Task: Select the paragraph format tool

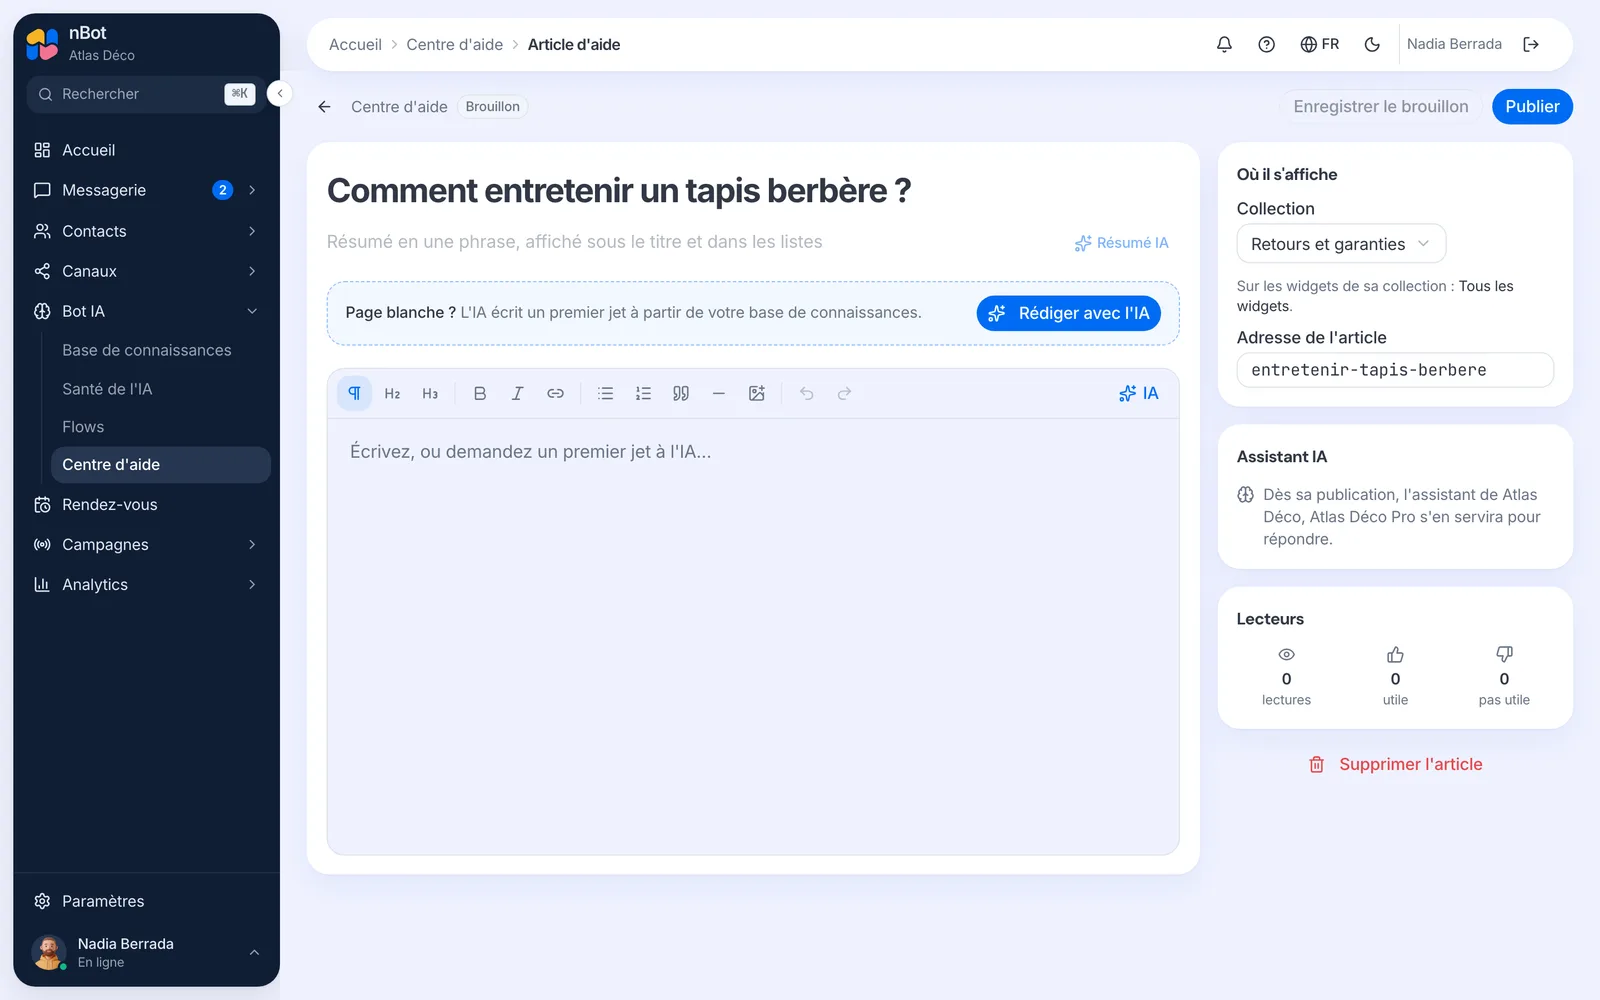Action: click(x=354, y=394)
